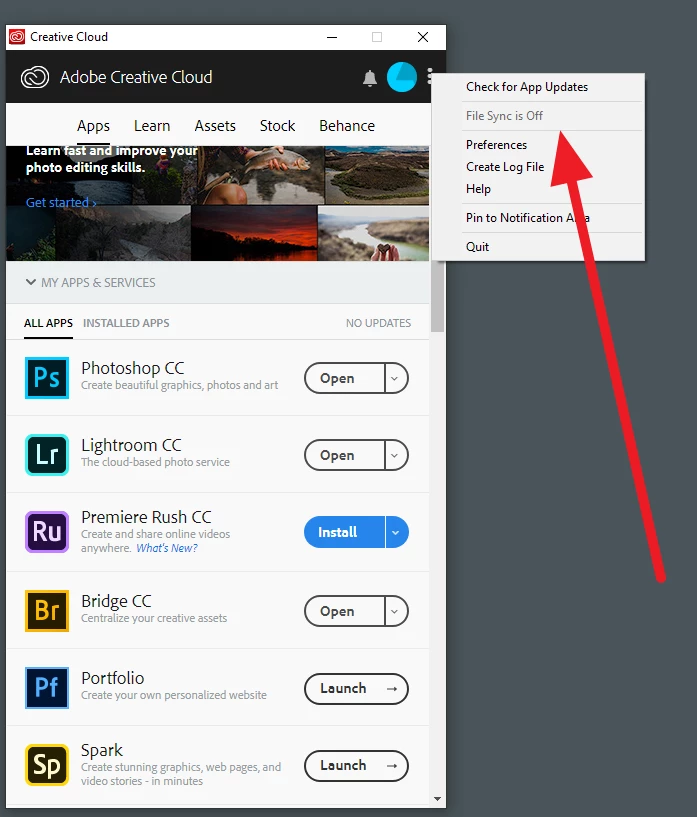Viewport: 697px width, 817px height.
Task: Select the Installed Apps sub-tab
Action: point(126,323)
